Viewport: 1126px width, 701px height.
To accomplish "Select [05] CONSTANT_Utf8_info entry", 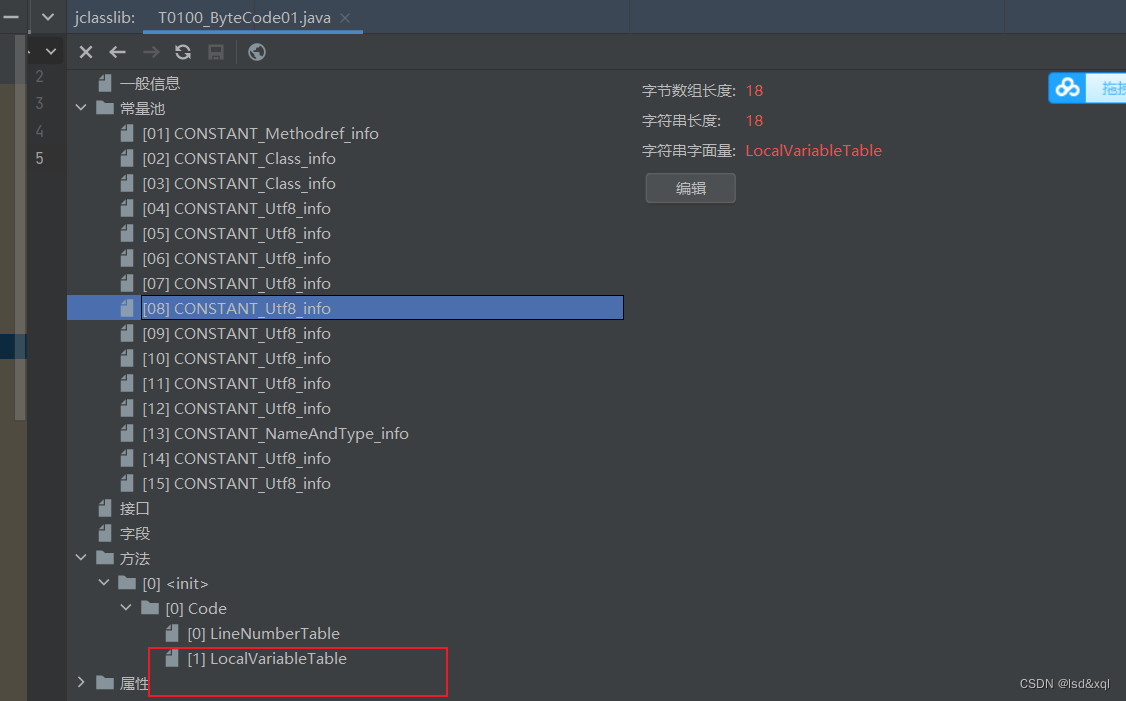I will point(236,234).
